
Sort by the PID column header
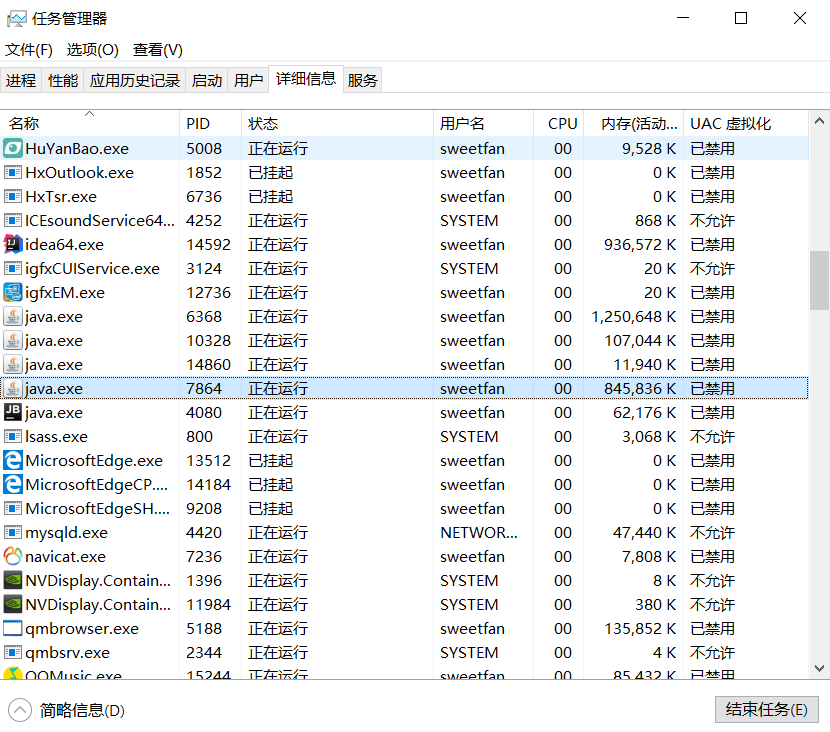click(211, 123)
